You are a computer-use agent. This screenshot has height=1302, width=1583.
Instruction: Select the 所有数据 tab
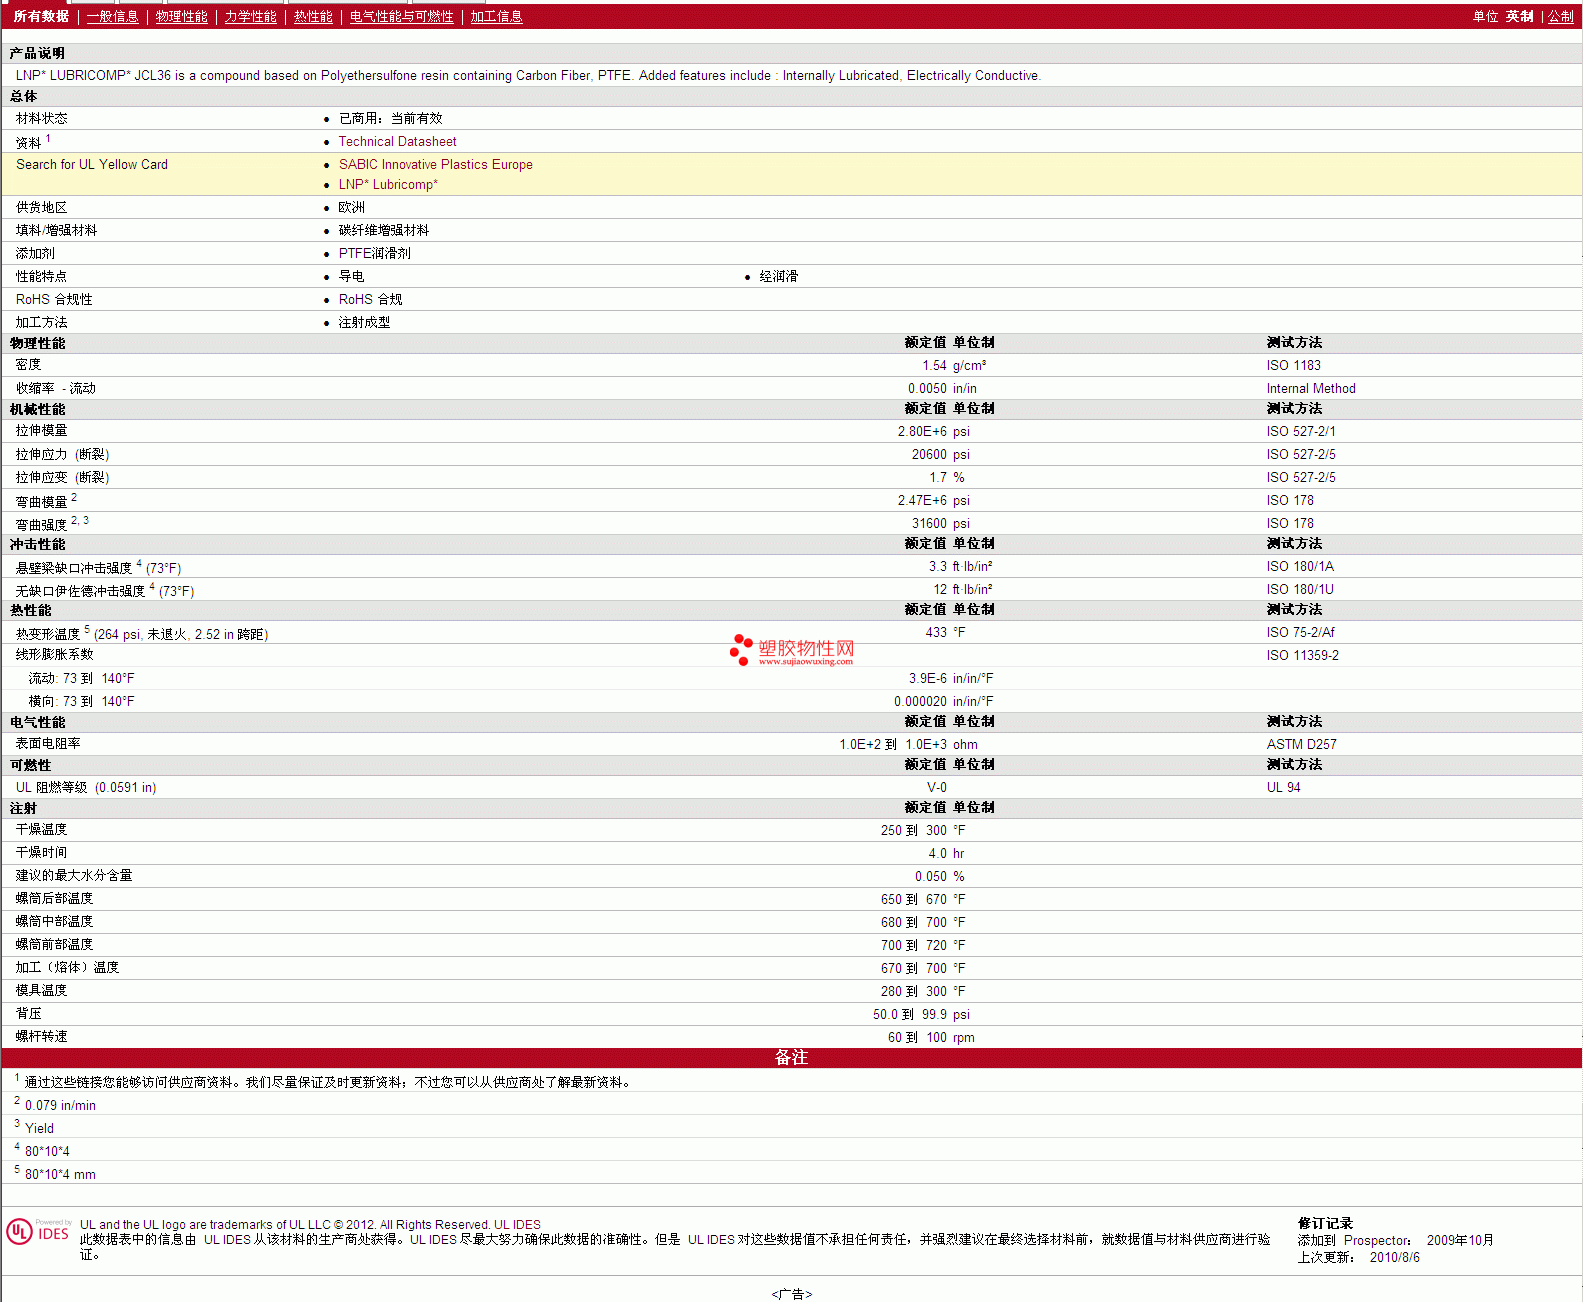[41, 17]
